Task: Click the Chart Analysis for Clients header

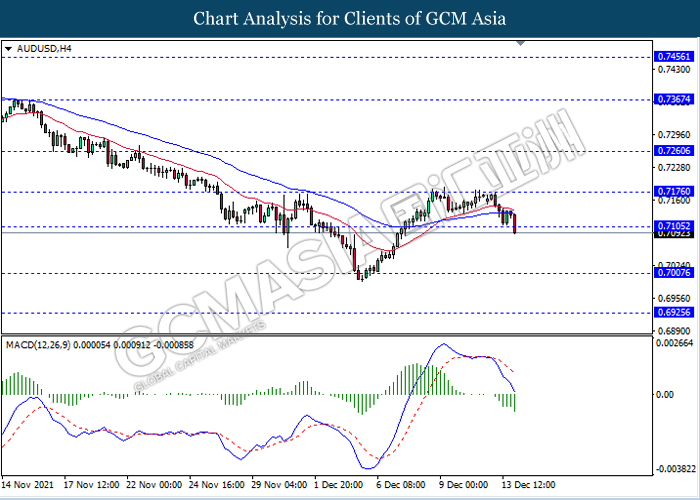Action: (350, 19)
